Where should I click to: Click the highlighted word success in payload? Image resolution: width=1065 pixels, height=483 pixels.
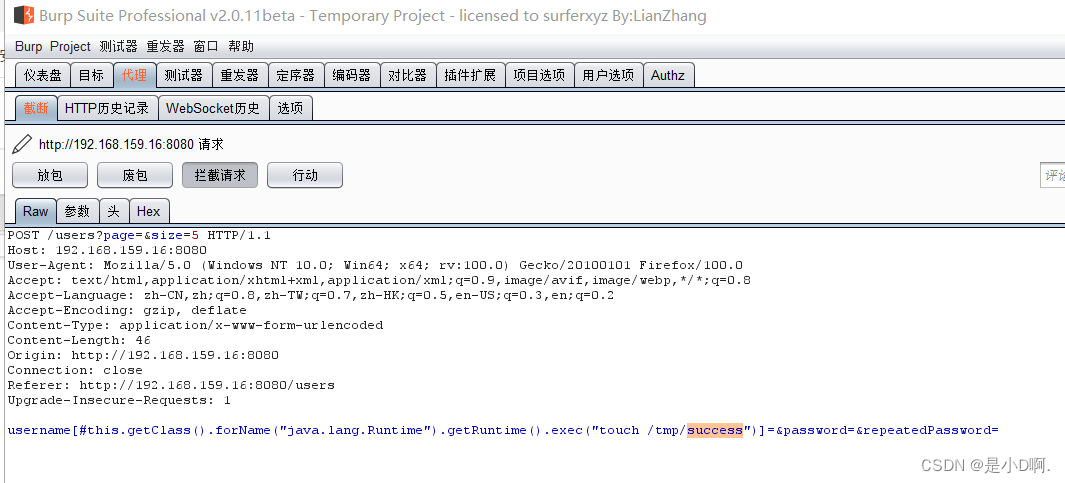pyautogui.click(x=715, y=430)
